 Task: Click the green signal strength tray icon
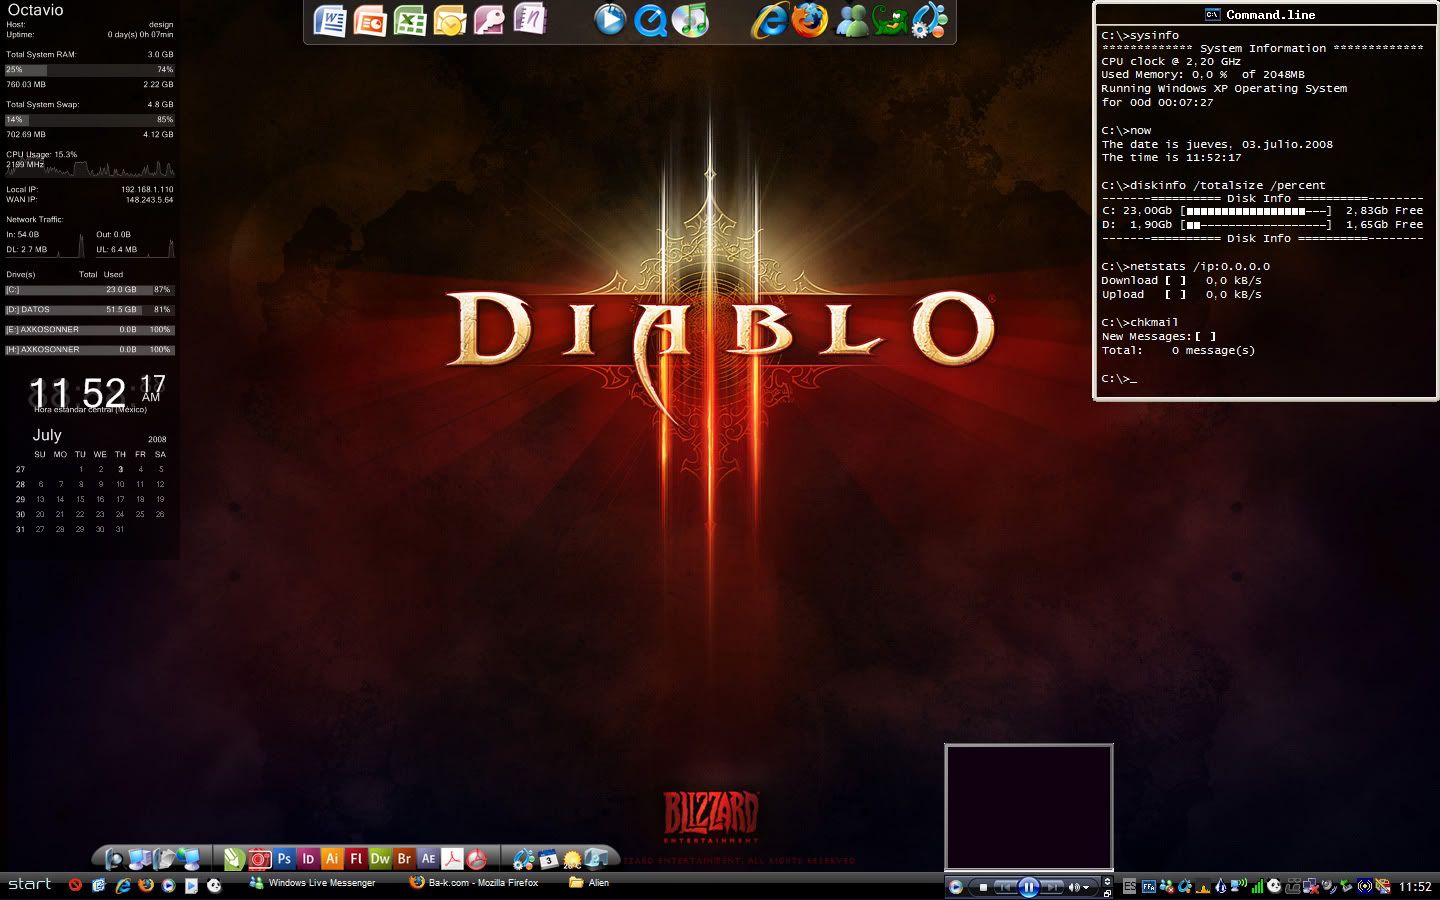click(x=1257, y=886)
